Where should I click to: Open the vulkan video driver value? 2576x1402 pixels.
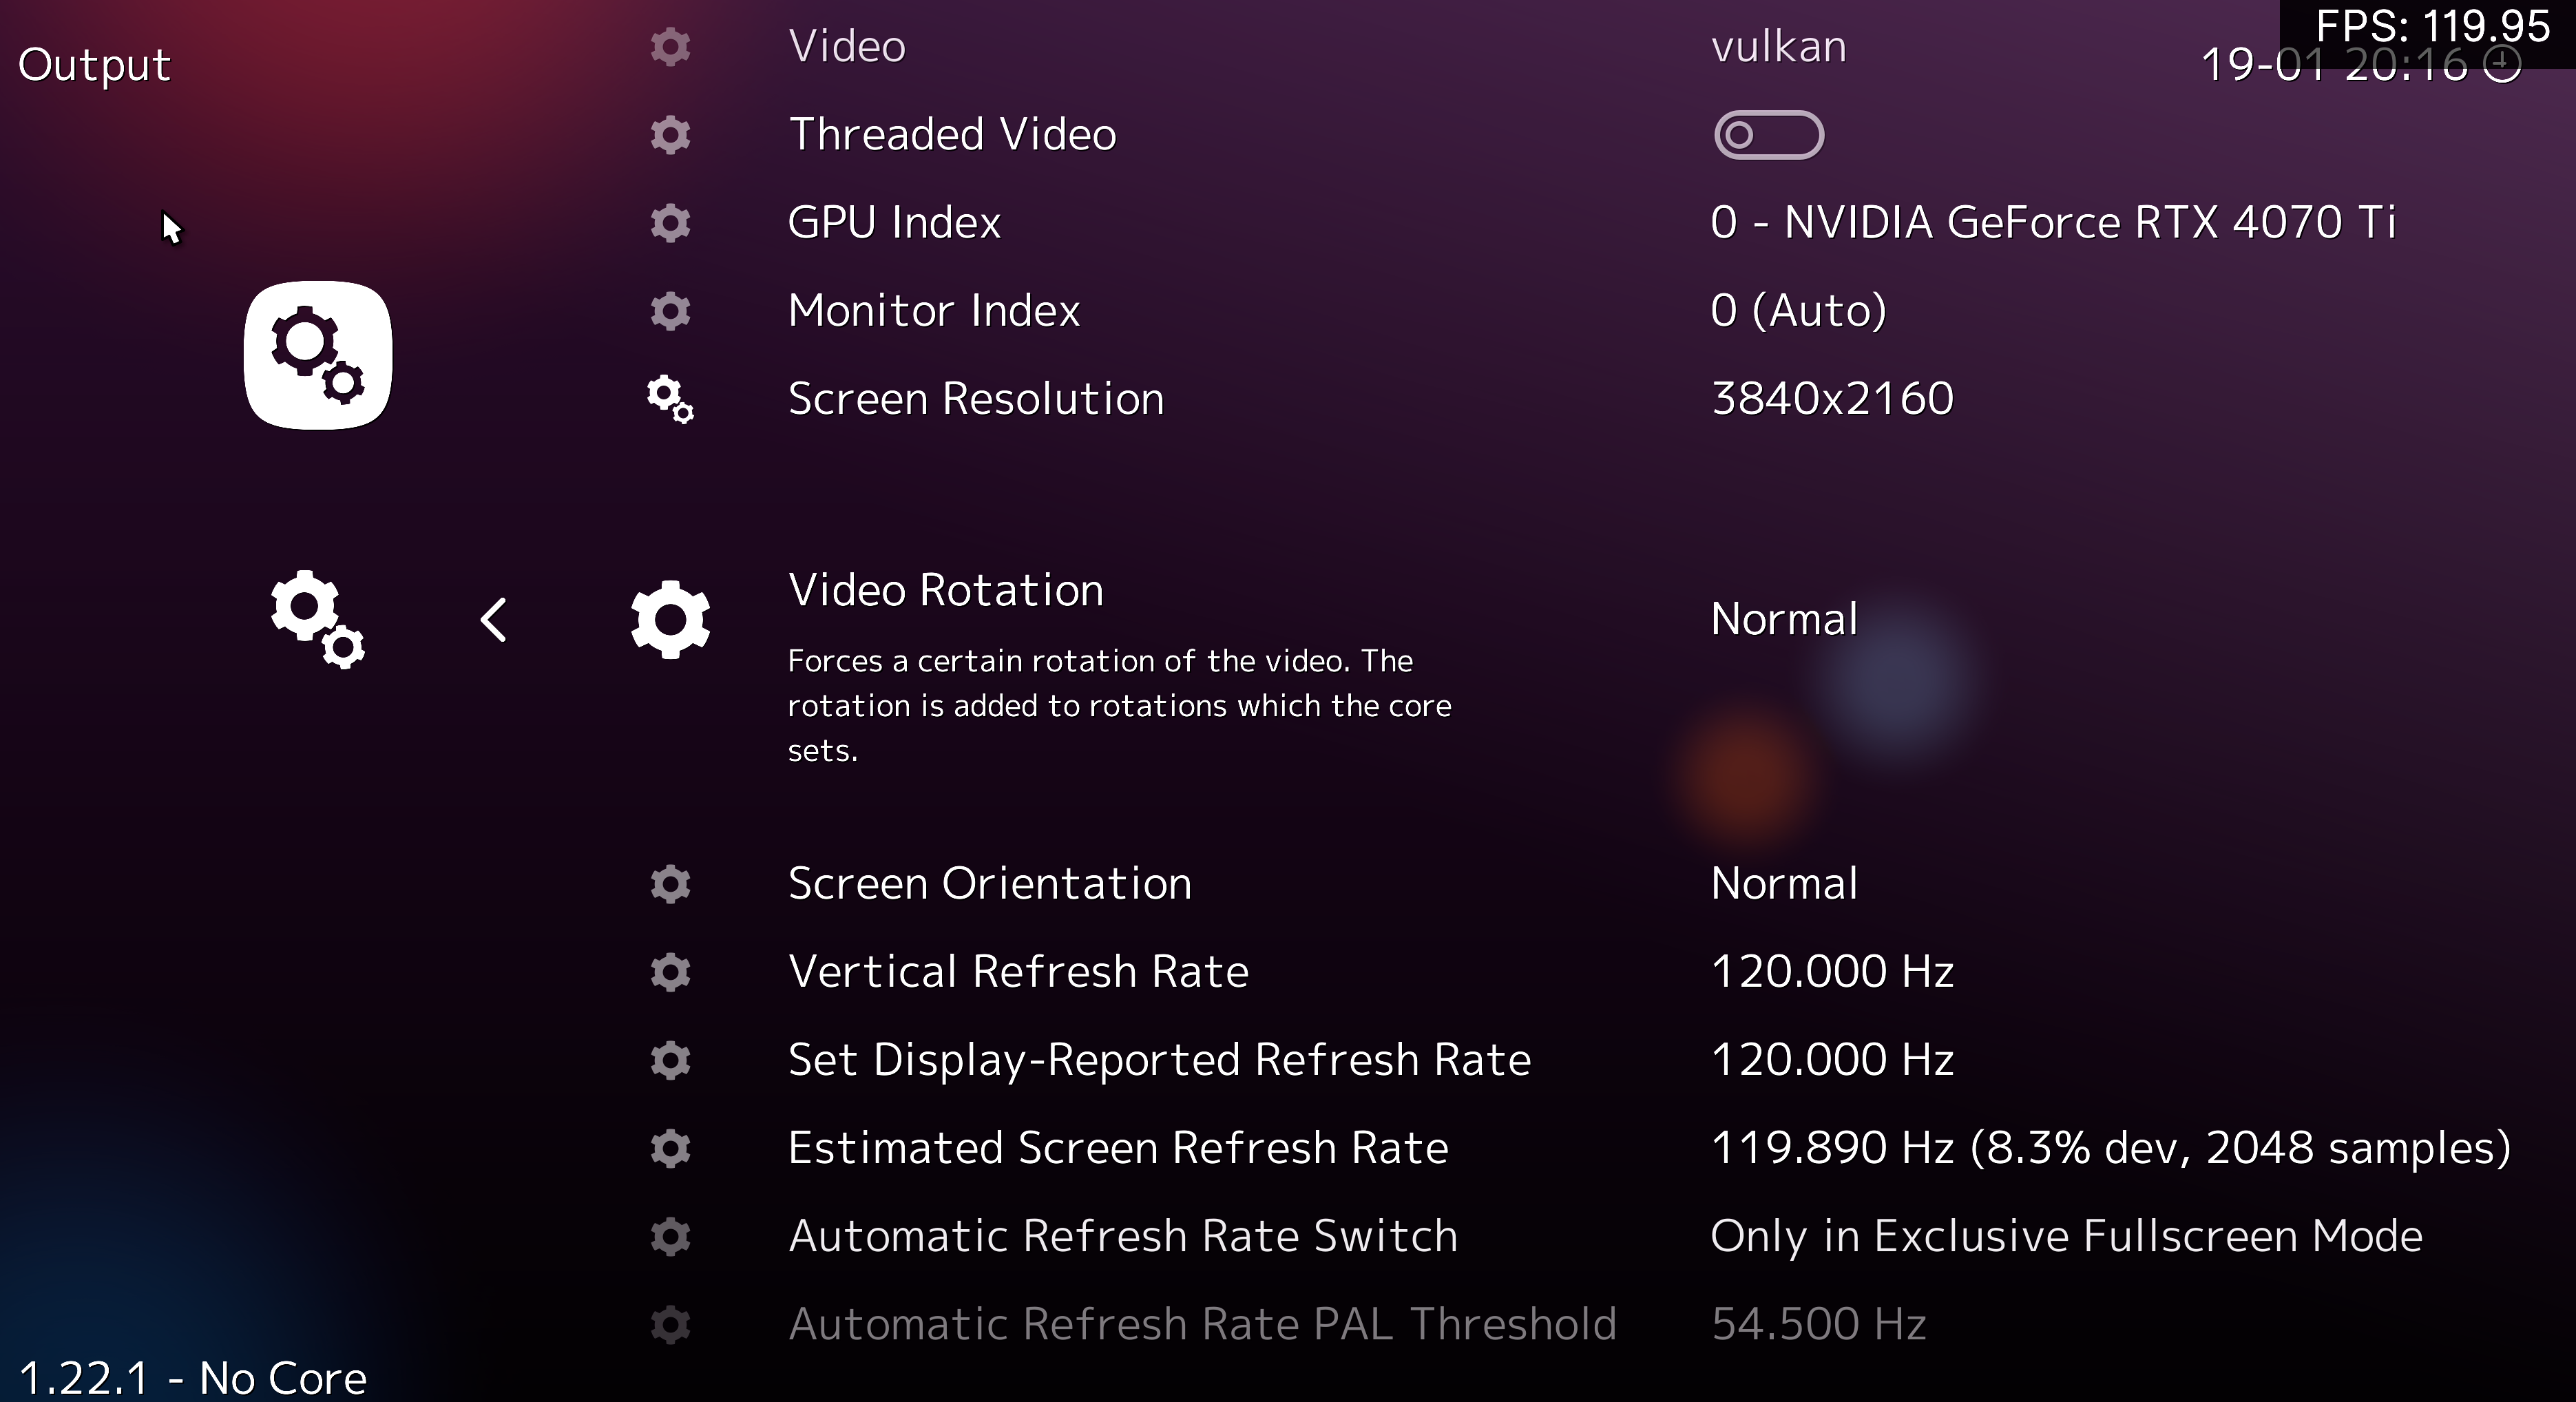coord(1778,47)
